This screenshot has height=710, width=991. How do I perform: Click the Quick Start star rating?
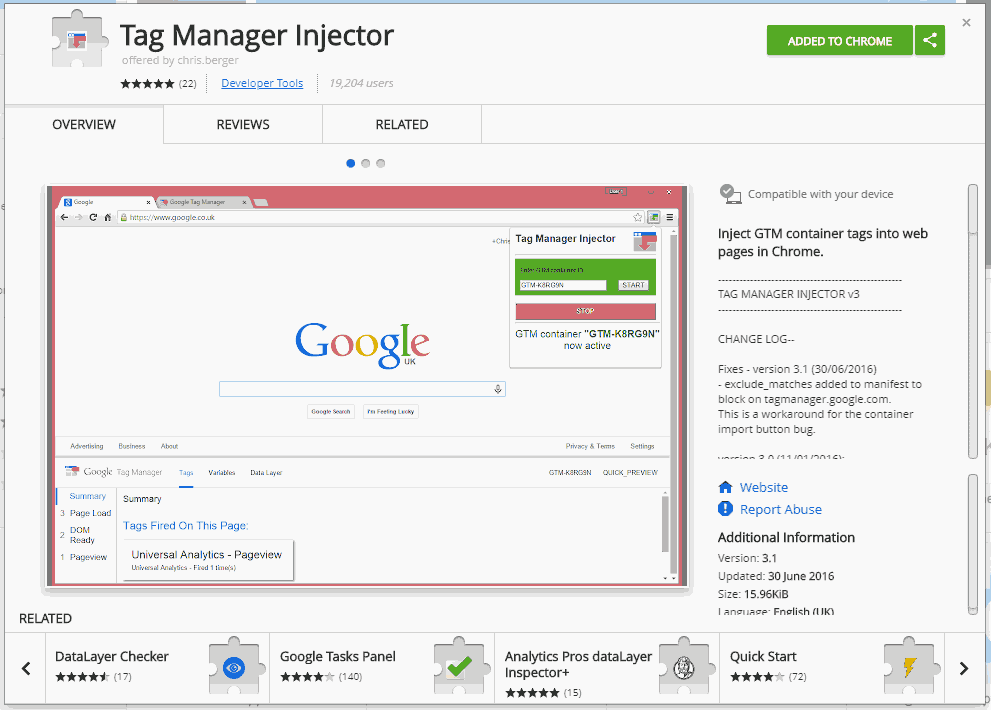(757, 677)
